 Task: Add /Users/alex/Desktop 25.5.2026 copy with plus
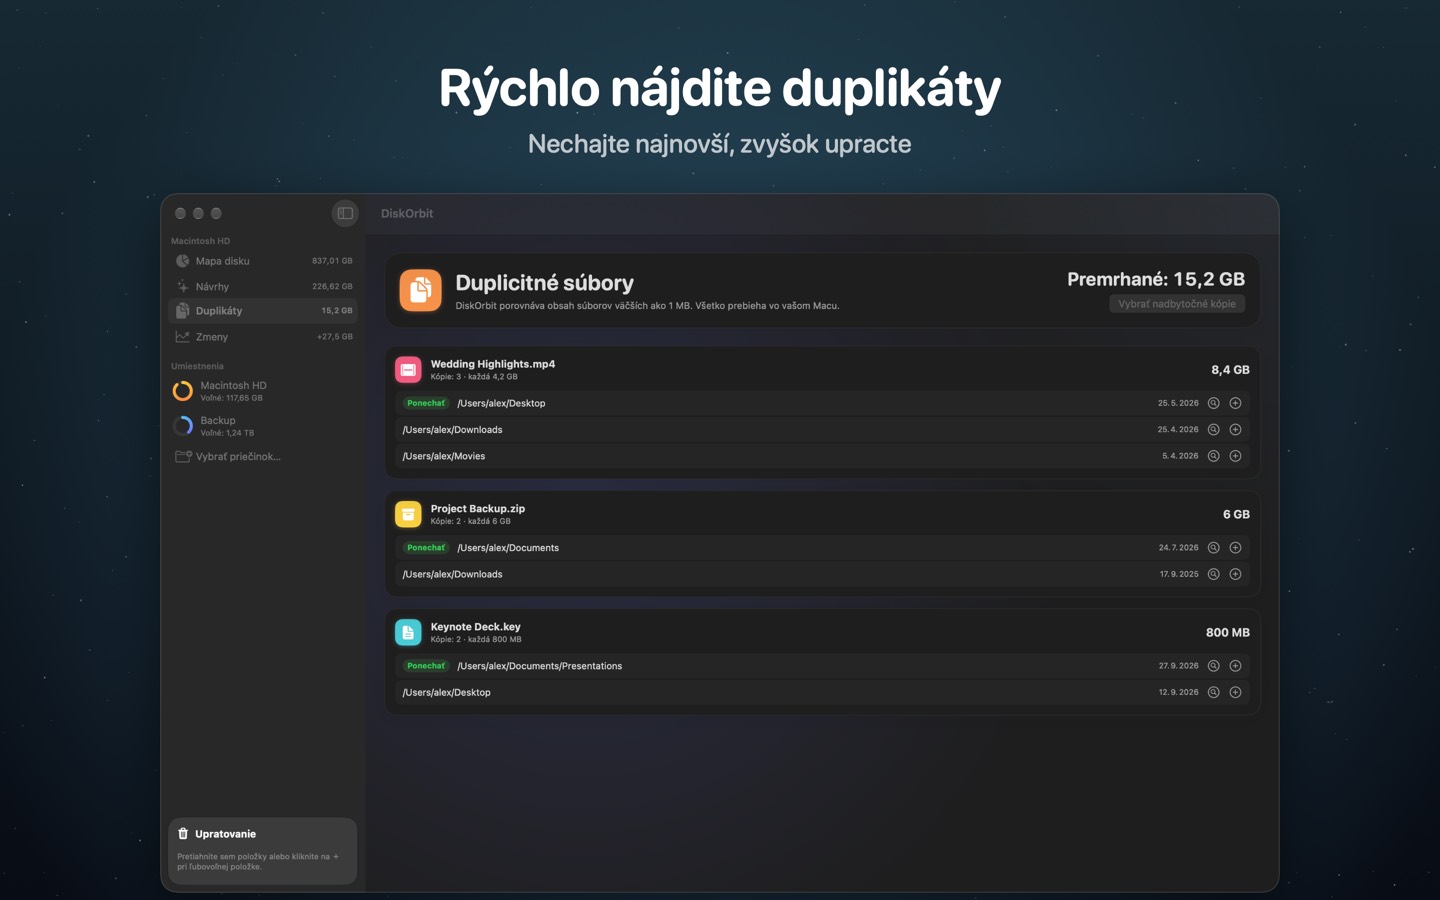pos(1235,403)
